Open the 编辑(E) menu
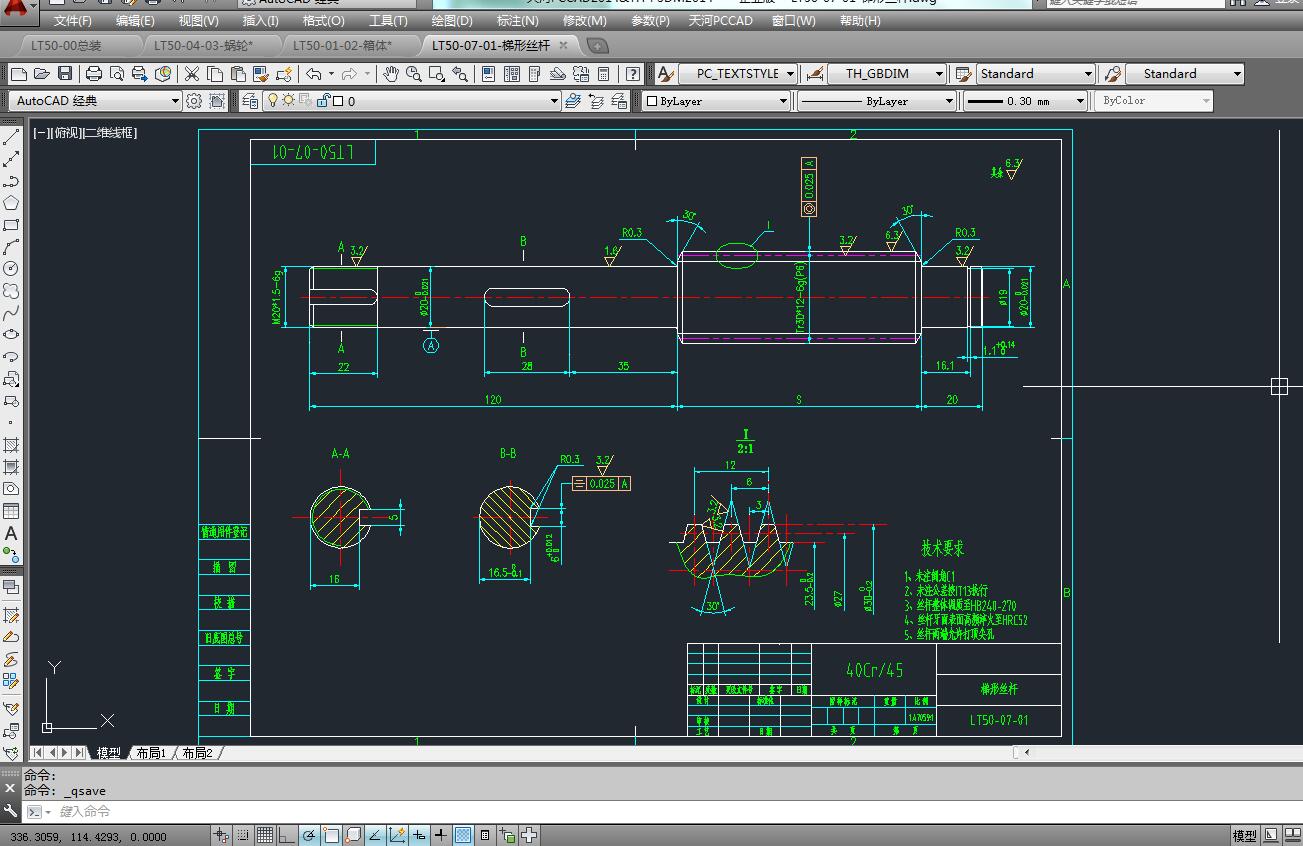 click(x=135, y=21)
